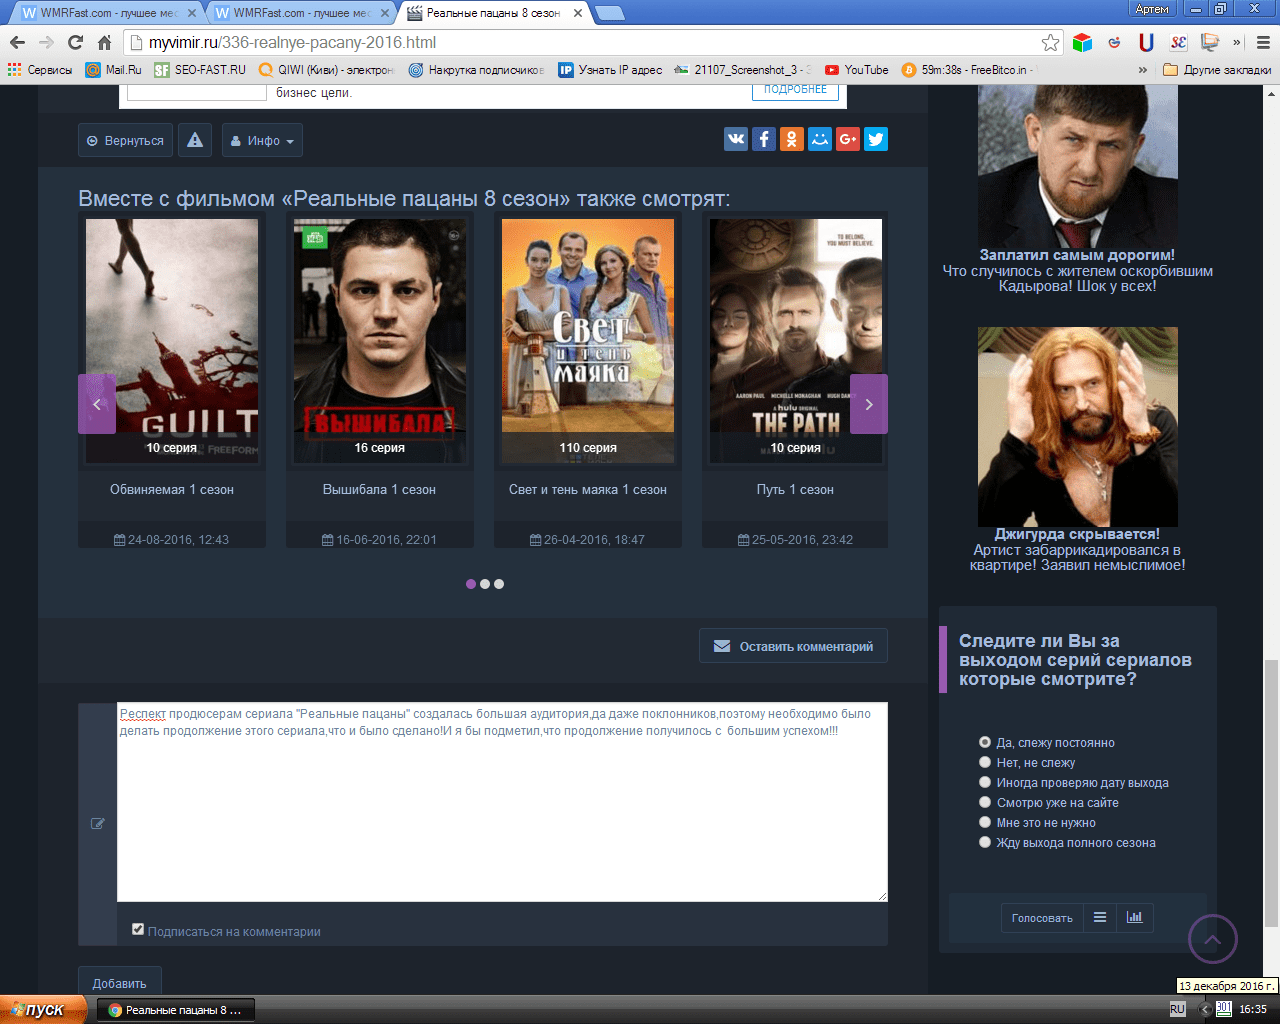Share on Odnoklassniki icon
The image size is (1280, 1024).
[792, 139]
